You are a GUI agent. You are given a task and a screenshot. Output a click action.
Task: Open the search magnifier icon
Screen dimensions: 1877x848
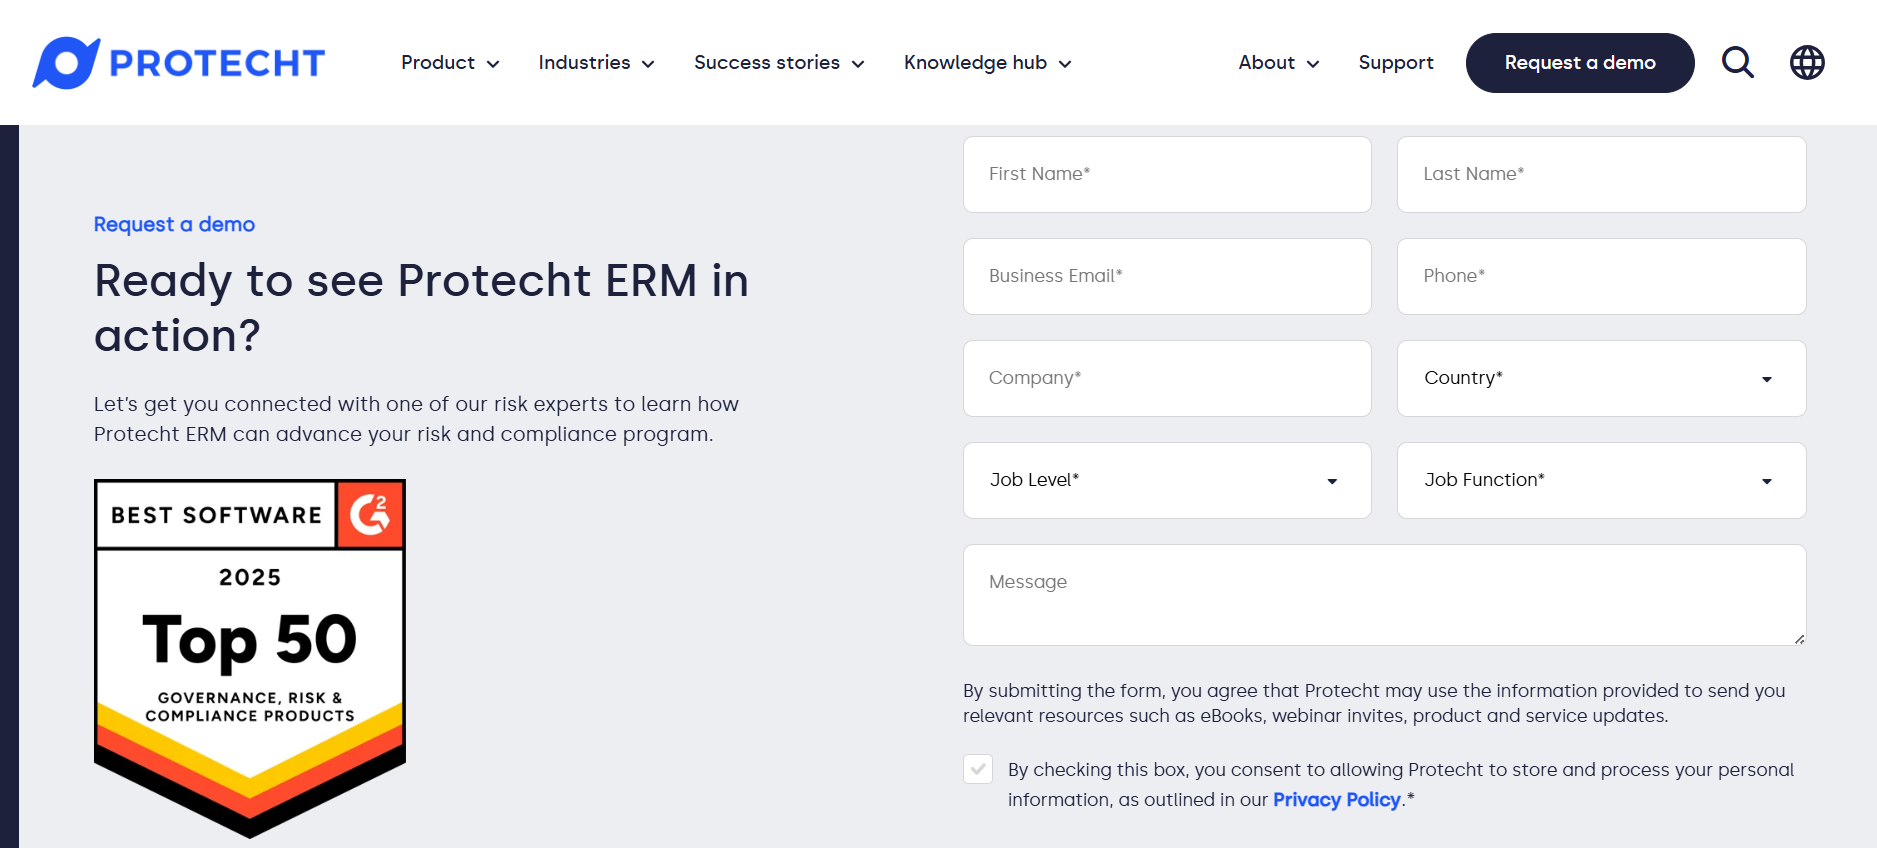[1738, 63]
